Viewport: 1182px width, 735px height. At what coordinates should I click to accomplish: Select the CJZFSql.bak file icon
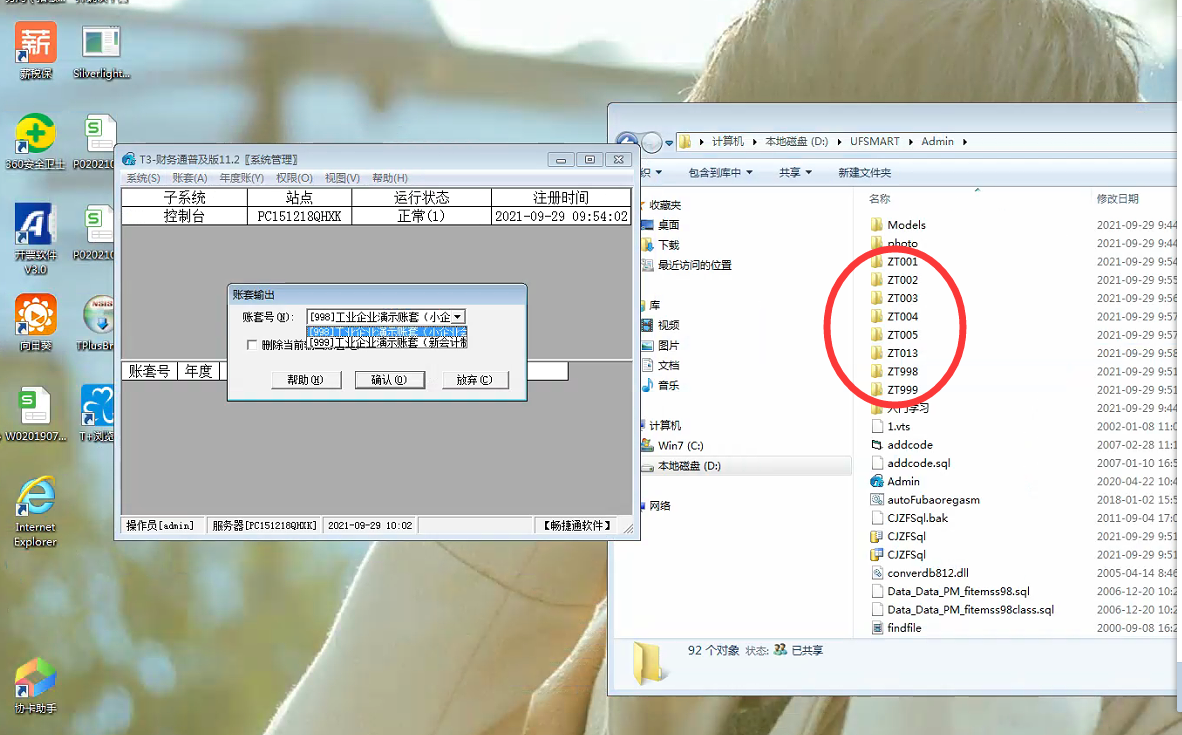[x=876, y=518]
